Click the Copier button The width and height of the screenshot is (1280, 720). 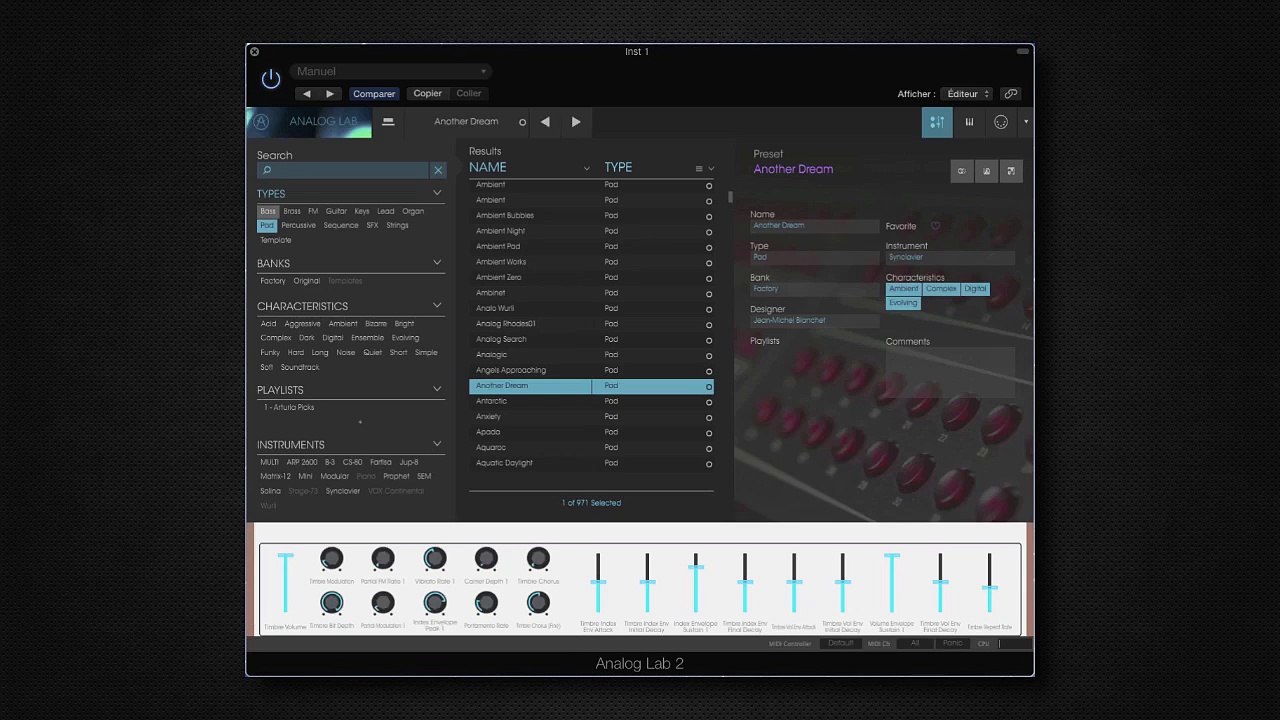tap(428, 94)
